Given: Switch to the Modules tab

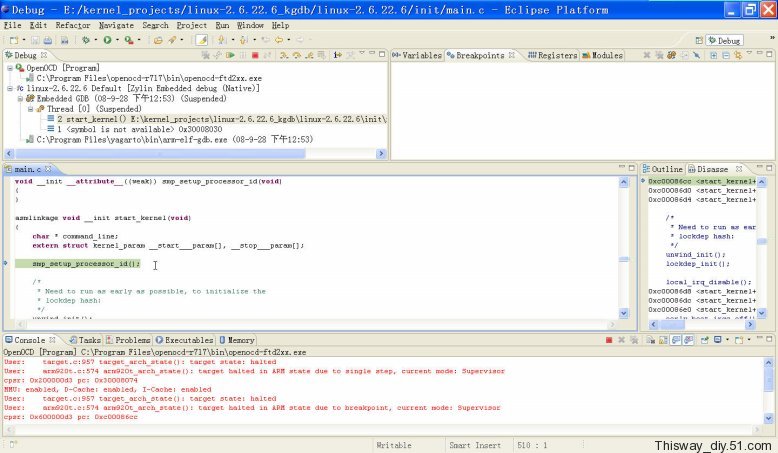Looking at the screenshot, I should coord(602,55).
